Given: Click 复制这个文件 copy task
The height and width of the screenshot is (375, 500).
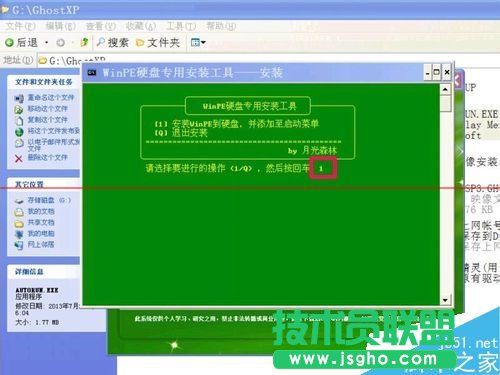Looking at the screenshot, I should click(x=47, y=120).
